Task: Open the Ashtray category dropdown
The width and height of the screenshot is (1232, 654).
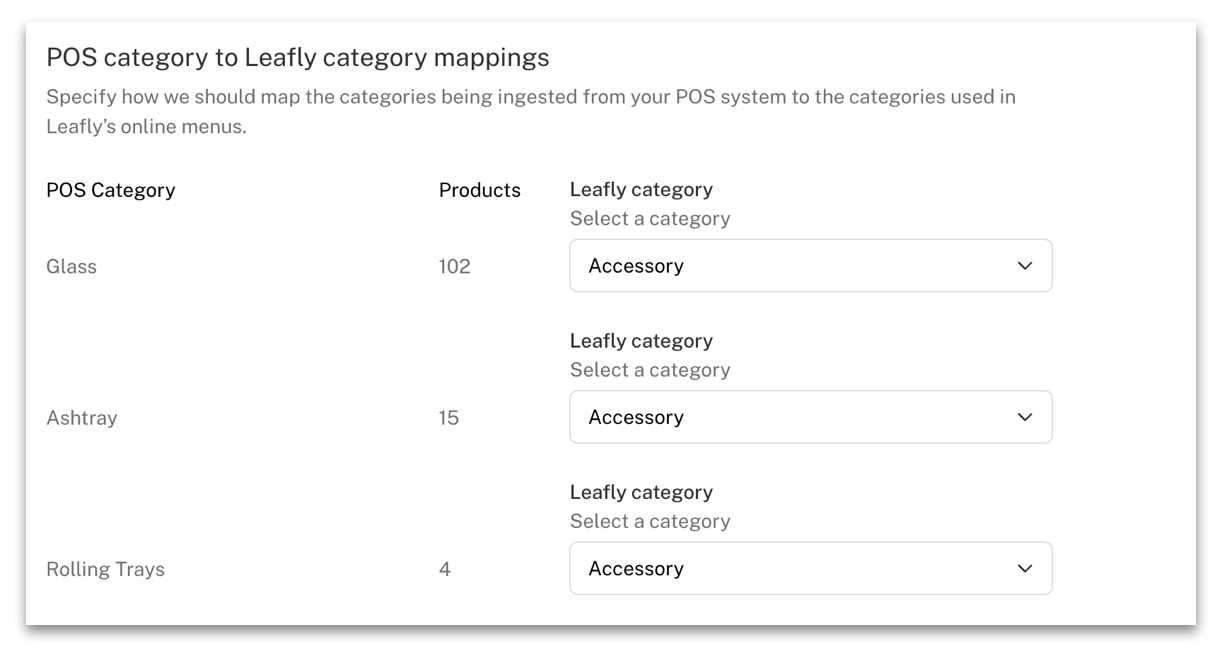Action: pyautogui.click(x=810, y=417)
